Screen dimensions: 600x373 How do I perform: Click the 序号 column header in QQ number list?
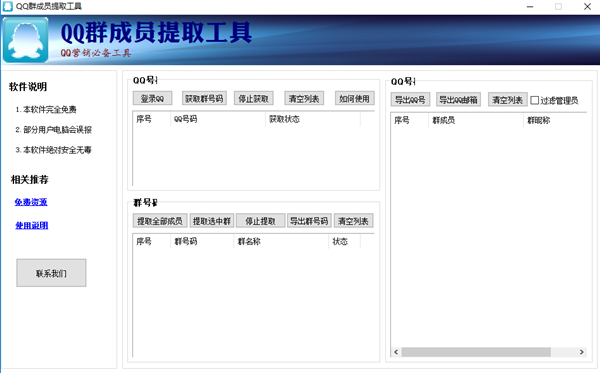(x=152, y=119)
